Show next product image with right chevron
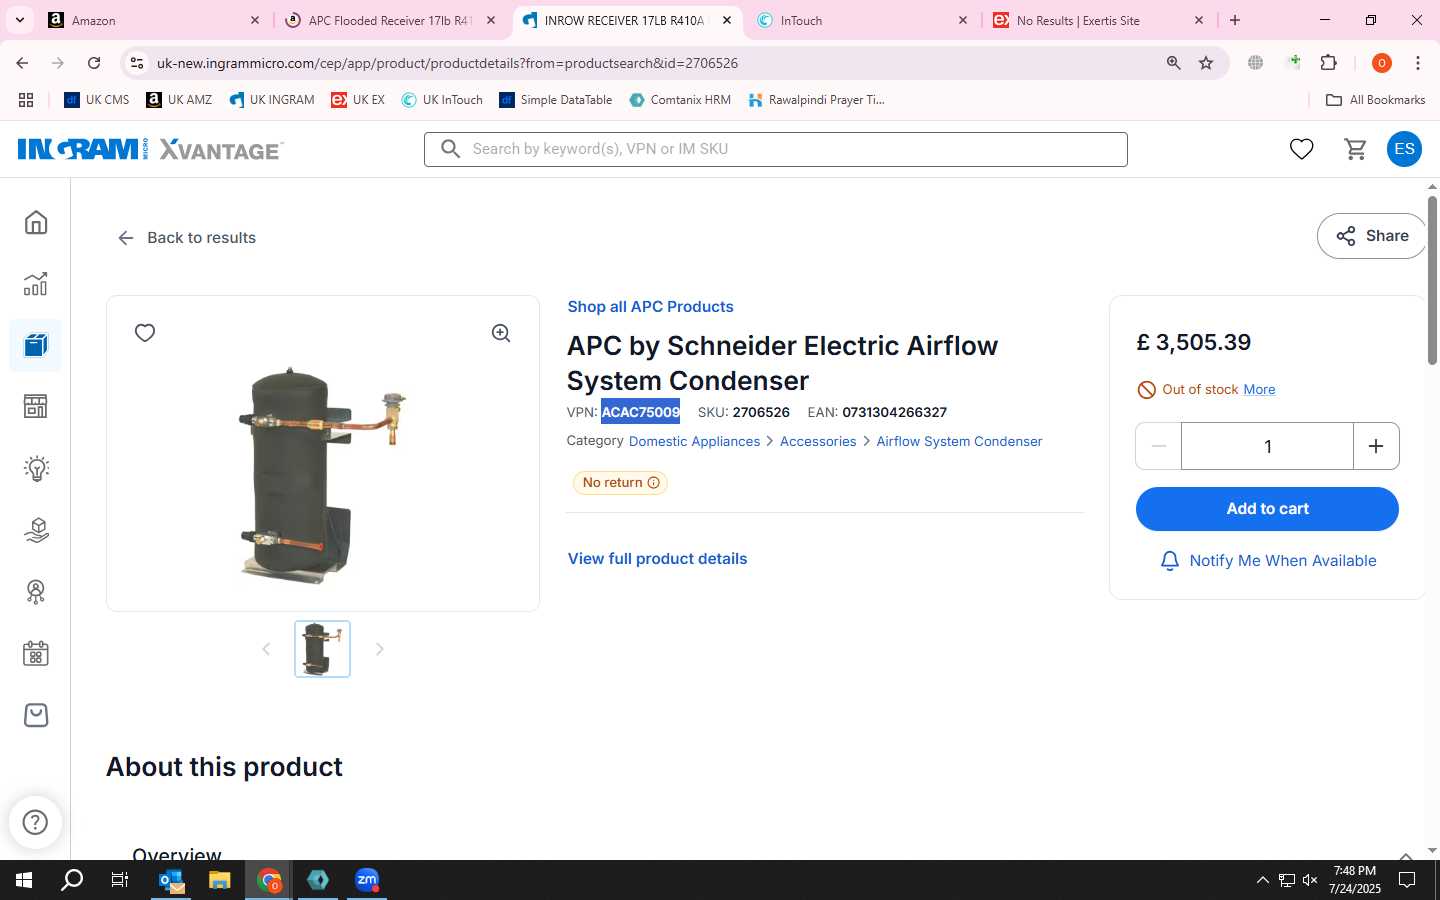The height and width of the screenshot is (900, 1440). (379, 649)
